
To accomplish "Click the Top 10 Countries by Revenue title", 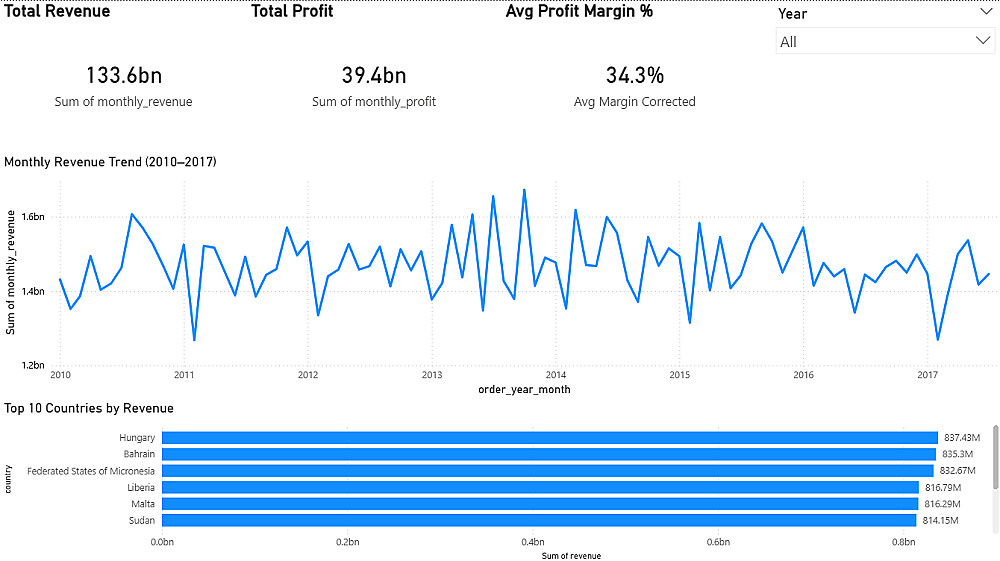I will (x=89, y=408).
